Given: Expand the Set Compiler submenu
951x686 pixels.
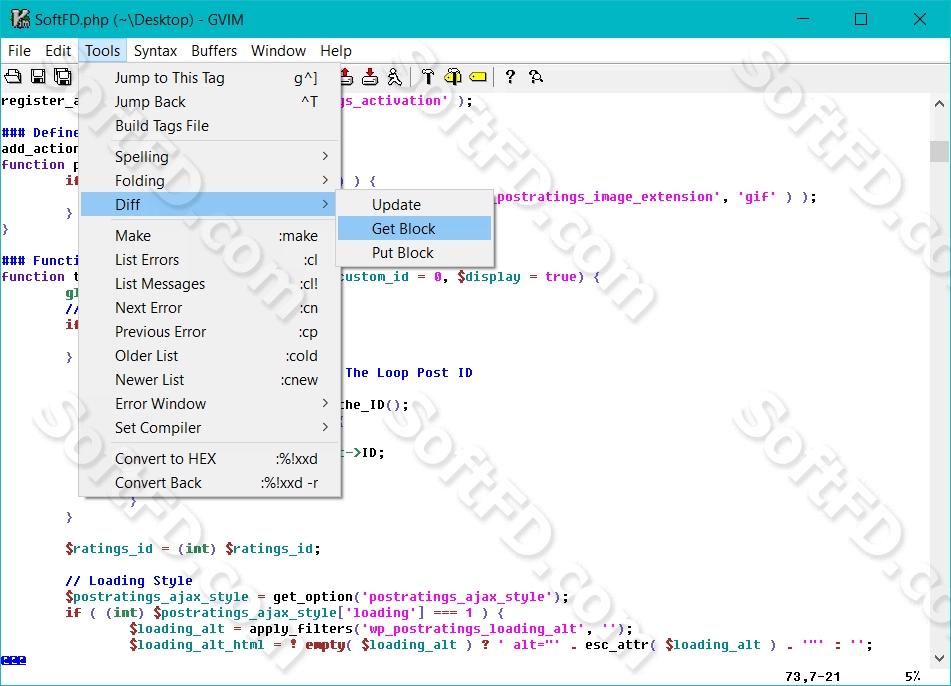Looking at the screenshot, I should (x=210, y=428).
